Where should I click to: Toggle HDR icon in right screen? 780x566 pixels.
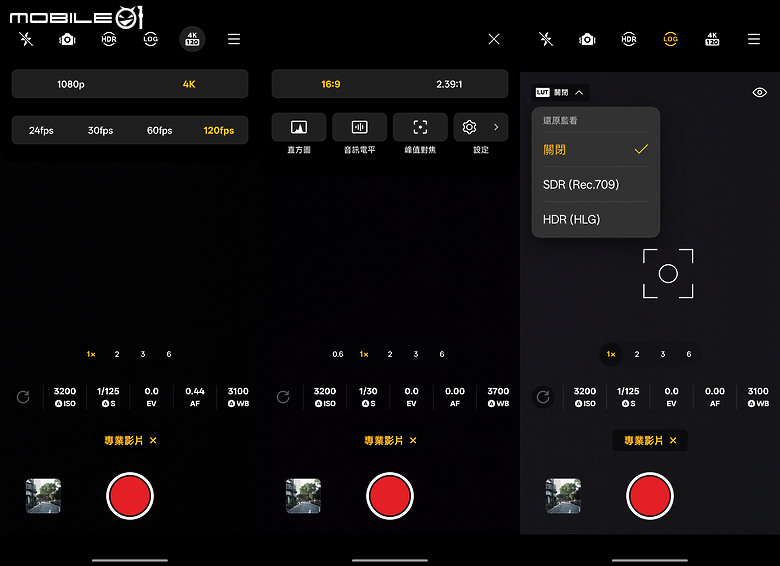(x=629, y=39)
